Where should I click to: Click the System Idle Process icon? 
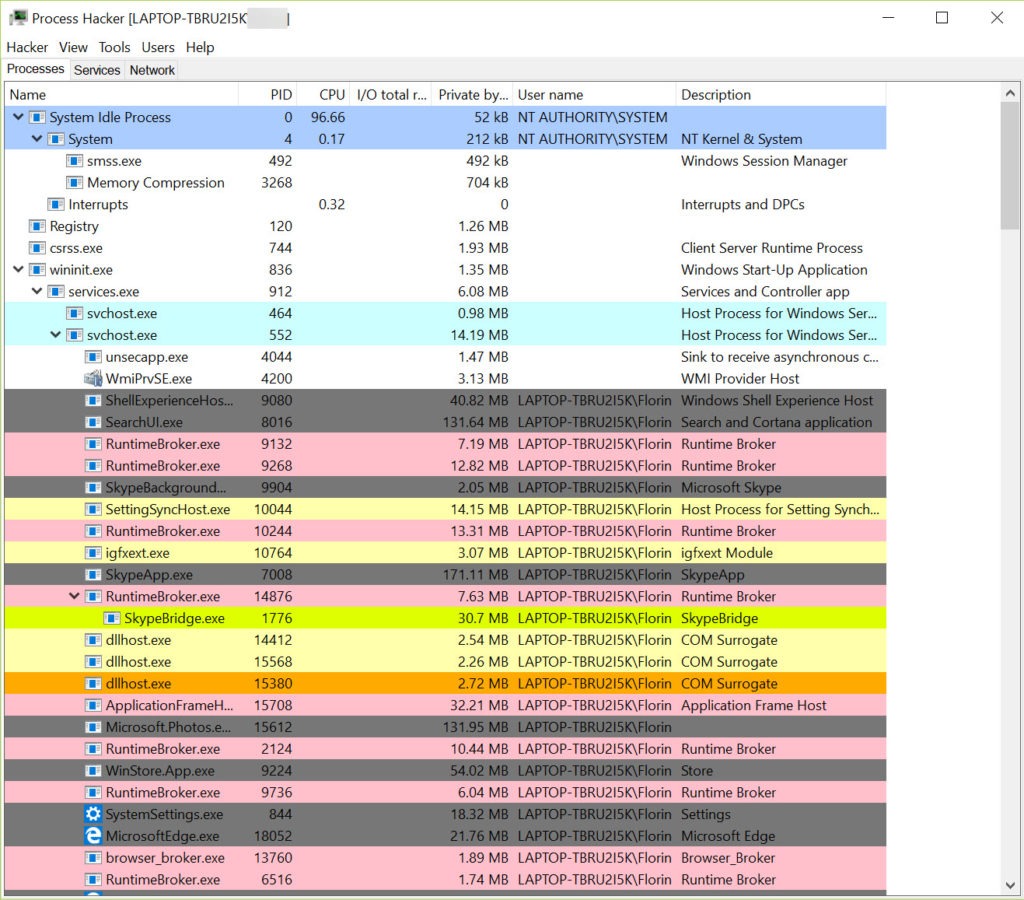point(38,118)
